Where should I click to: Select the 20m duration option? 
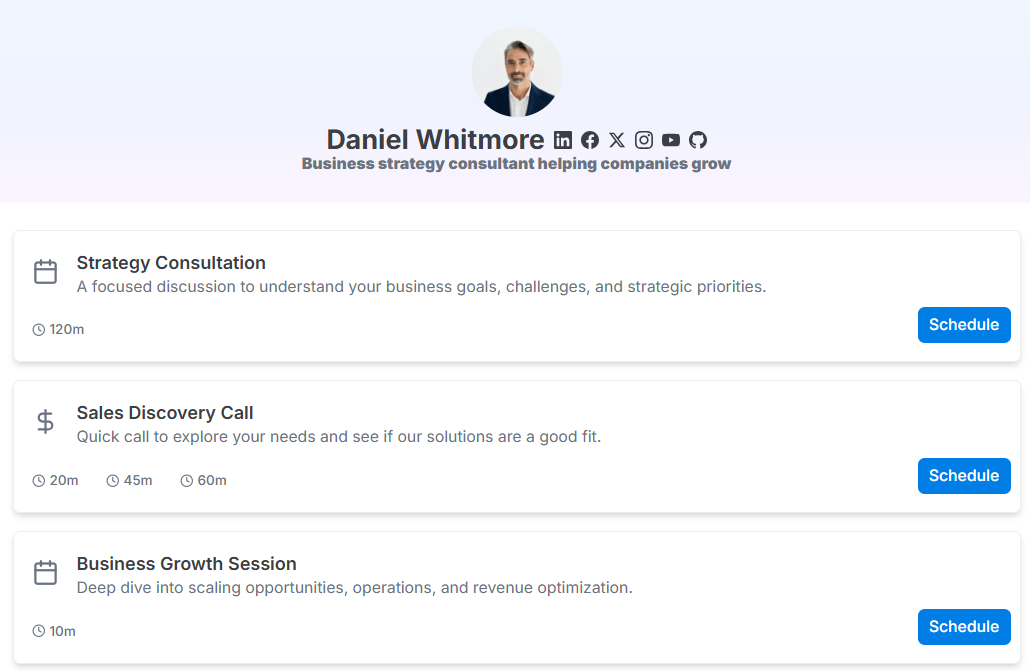point(56,481)
